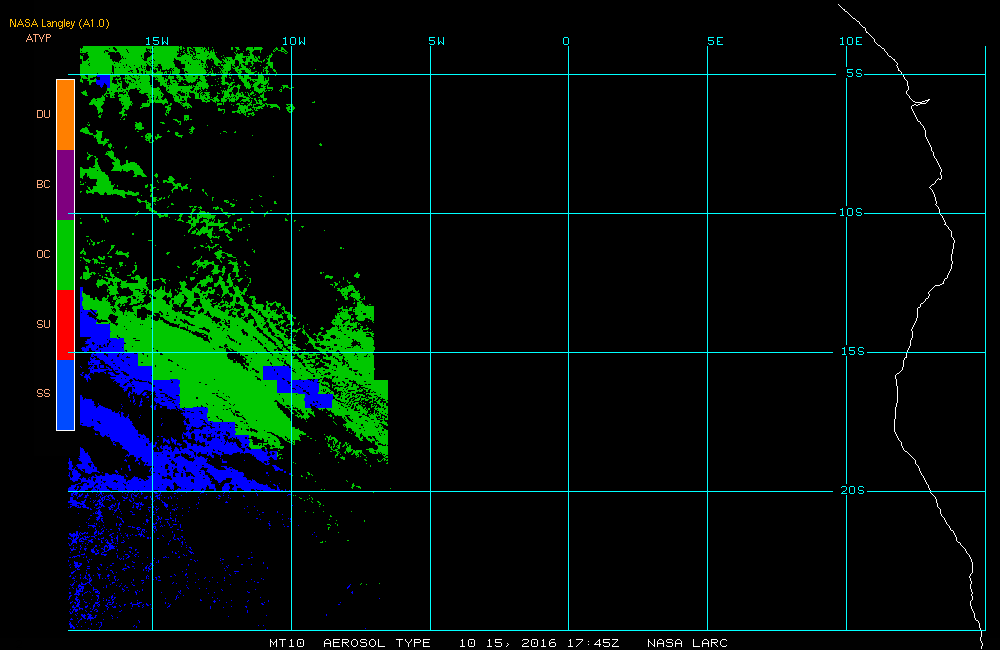Click the AEROSOL TYPE caption text

coord(376,643)
